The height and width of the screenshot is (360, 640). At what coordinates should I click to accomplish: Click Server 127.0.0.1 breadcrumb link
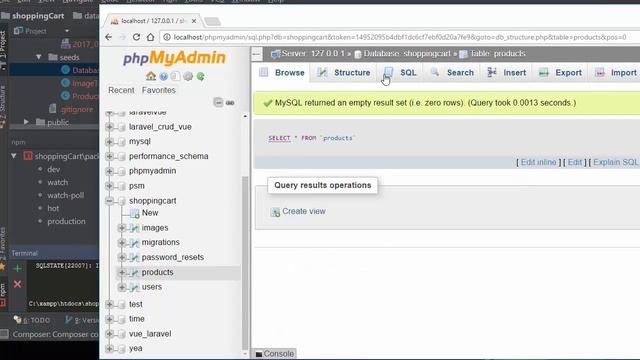point(313,53)
